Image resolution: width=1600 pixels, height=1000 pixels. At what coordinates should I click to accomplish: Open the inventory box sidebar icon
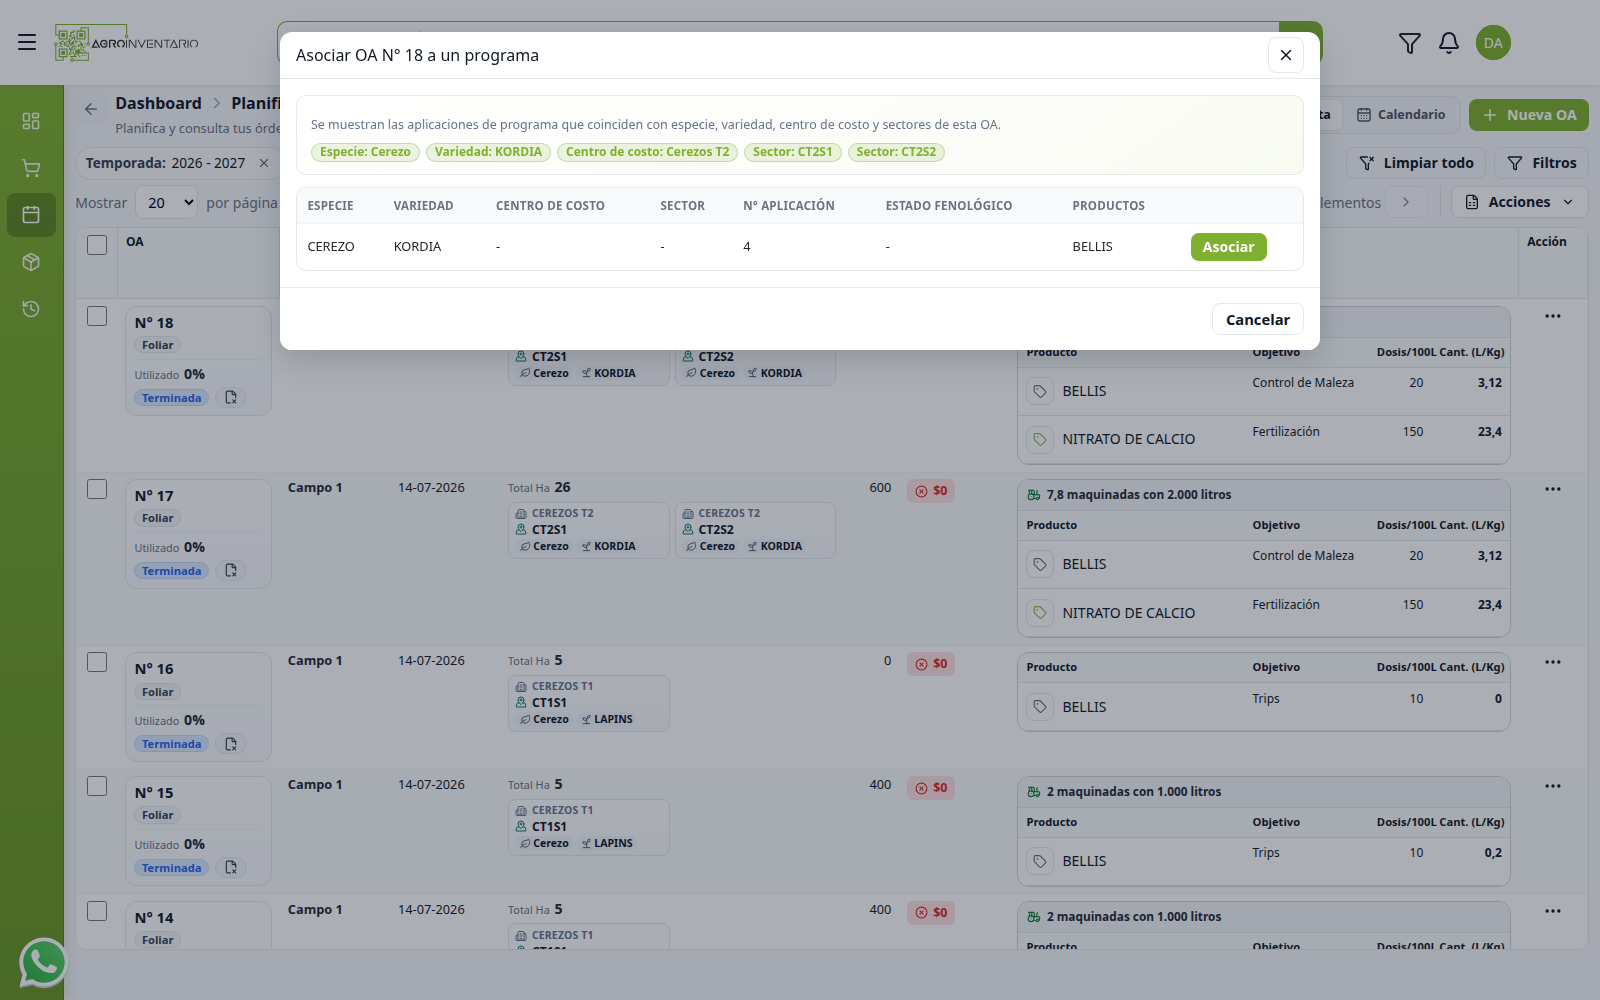(31, 262)
